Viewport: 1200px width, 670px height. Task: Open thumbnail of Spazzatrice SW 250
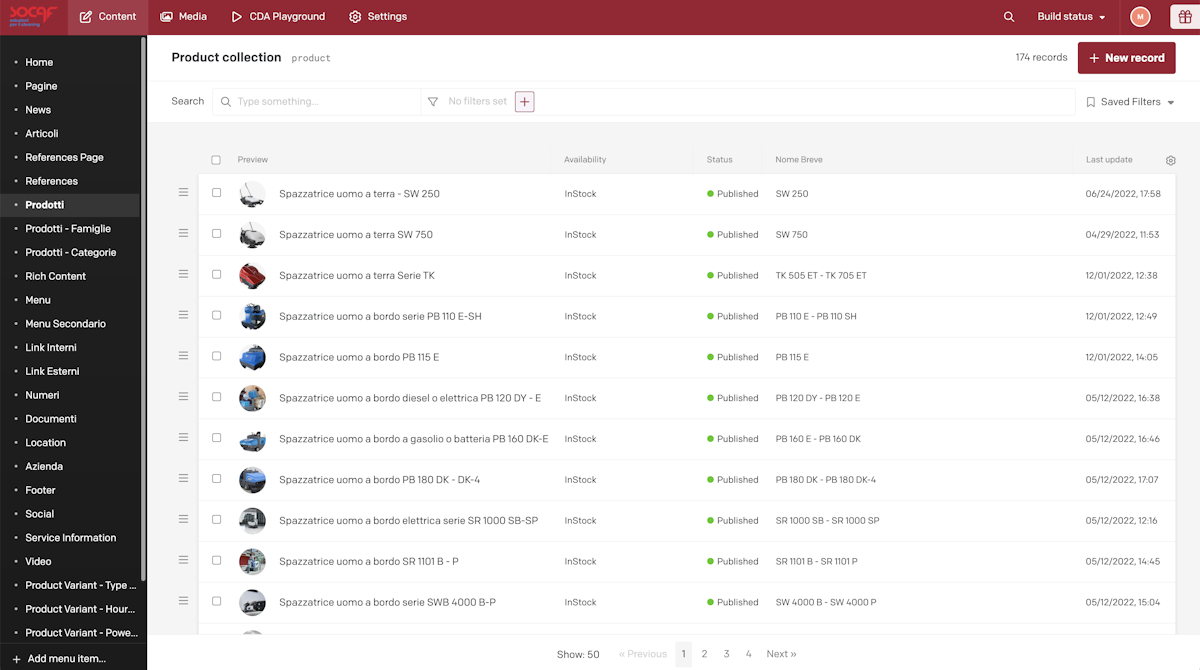click(252, 194)
